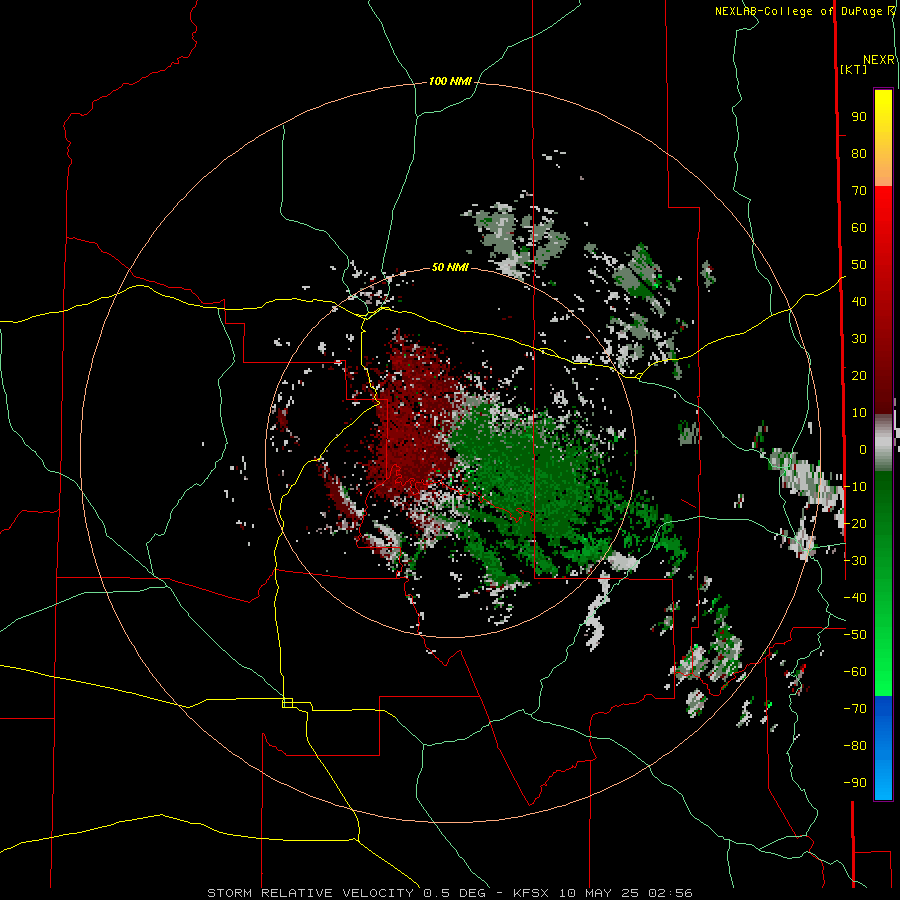The image size is (900, 900).
Task: Select the -90 value on velocity scale
Action: 855,783
